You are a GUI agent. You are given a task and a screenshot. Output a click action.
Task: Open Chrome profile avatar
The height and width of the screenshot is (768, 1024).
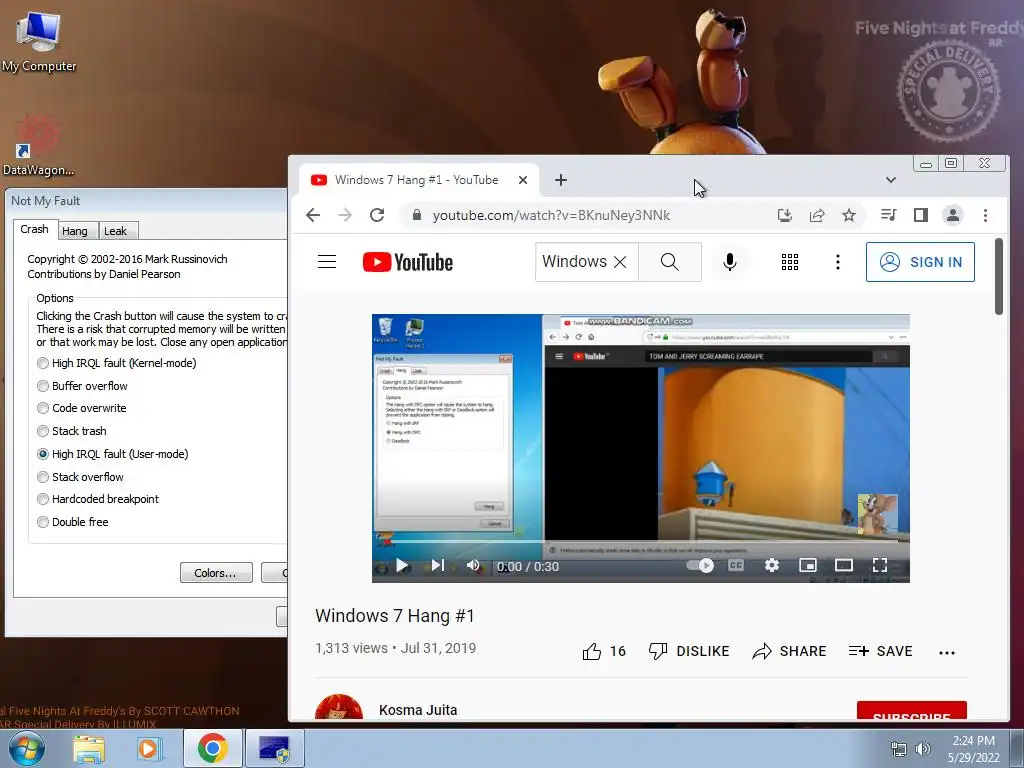(953, 215)
